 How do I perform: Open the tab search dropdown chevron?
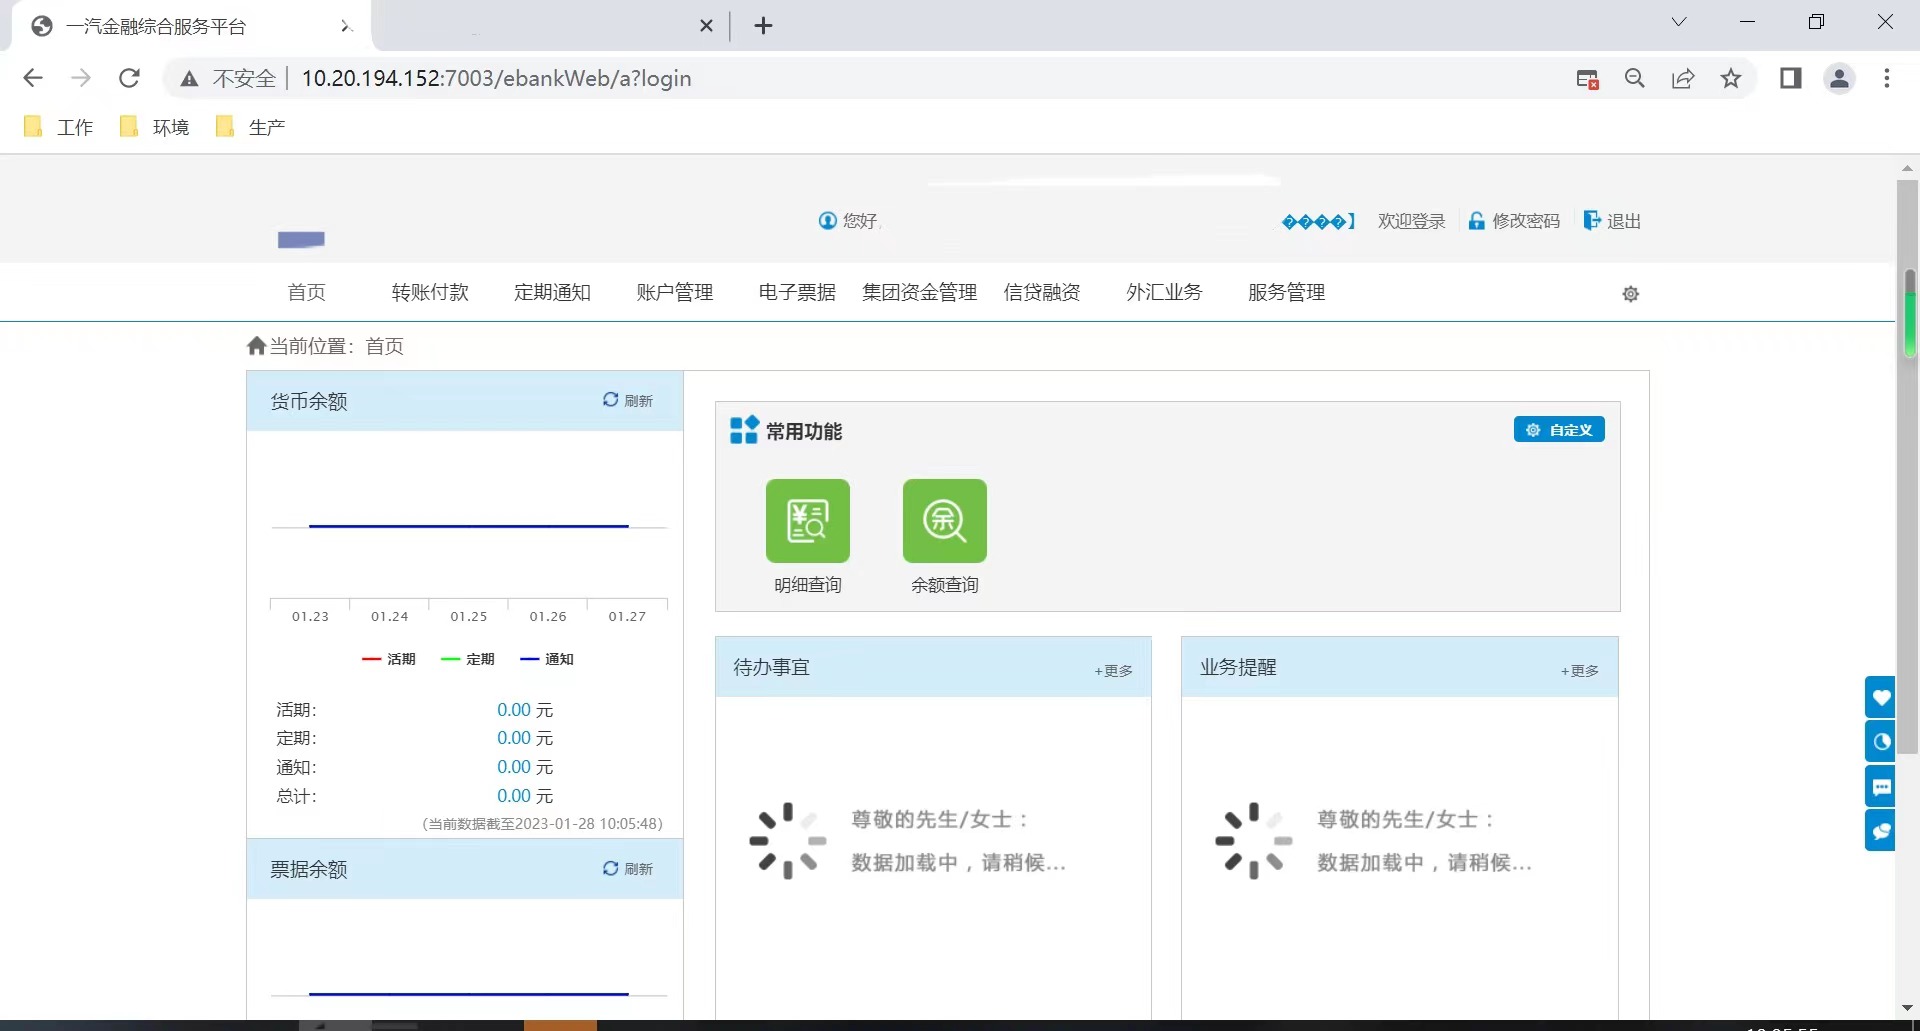(x=1679, y=22)
